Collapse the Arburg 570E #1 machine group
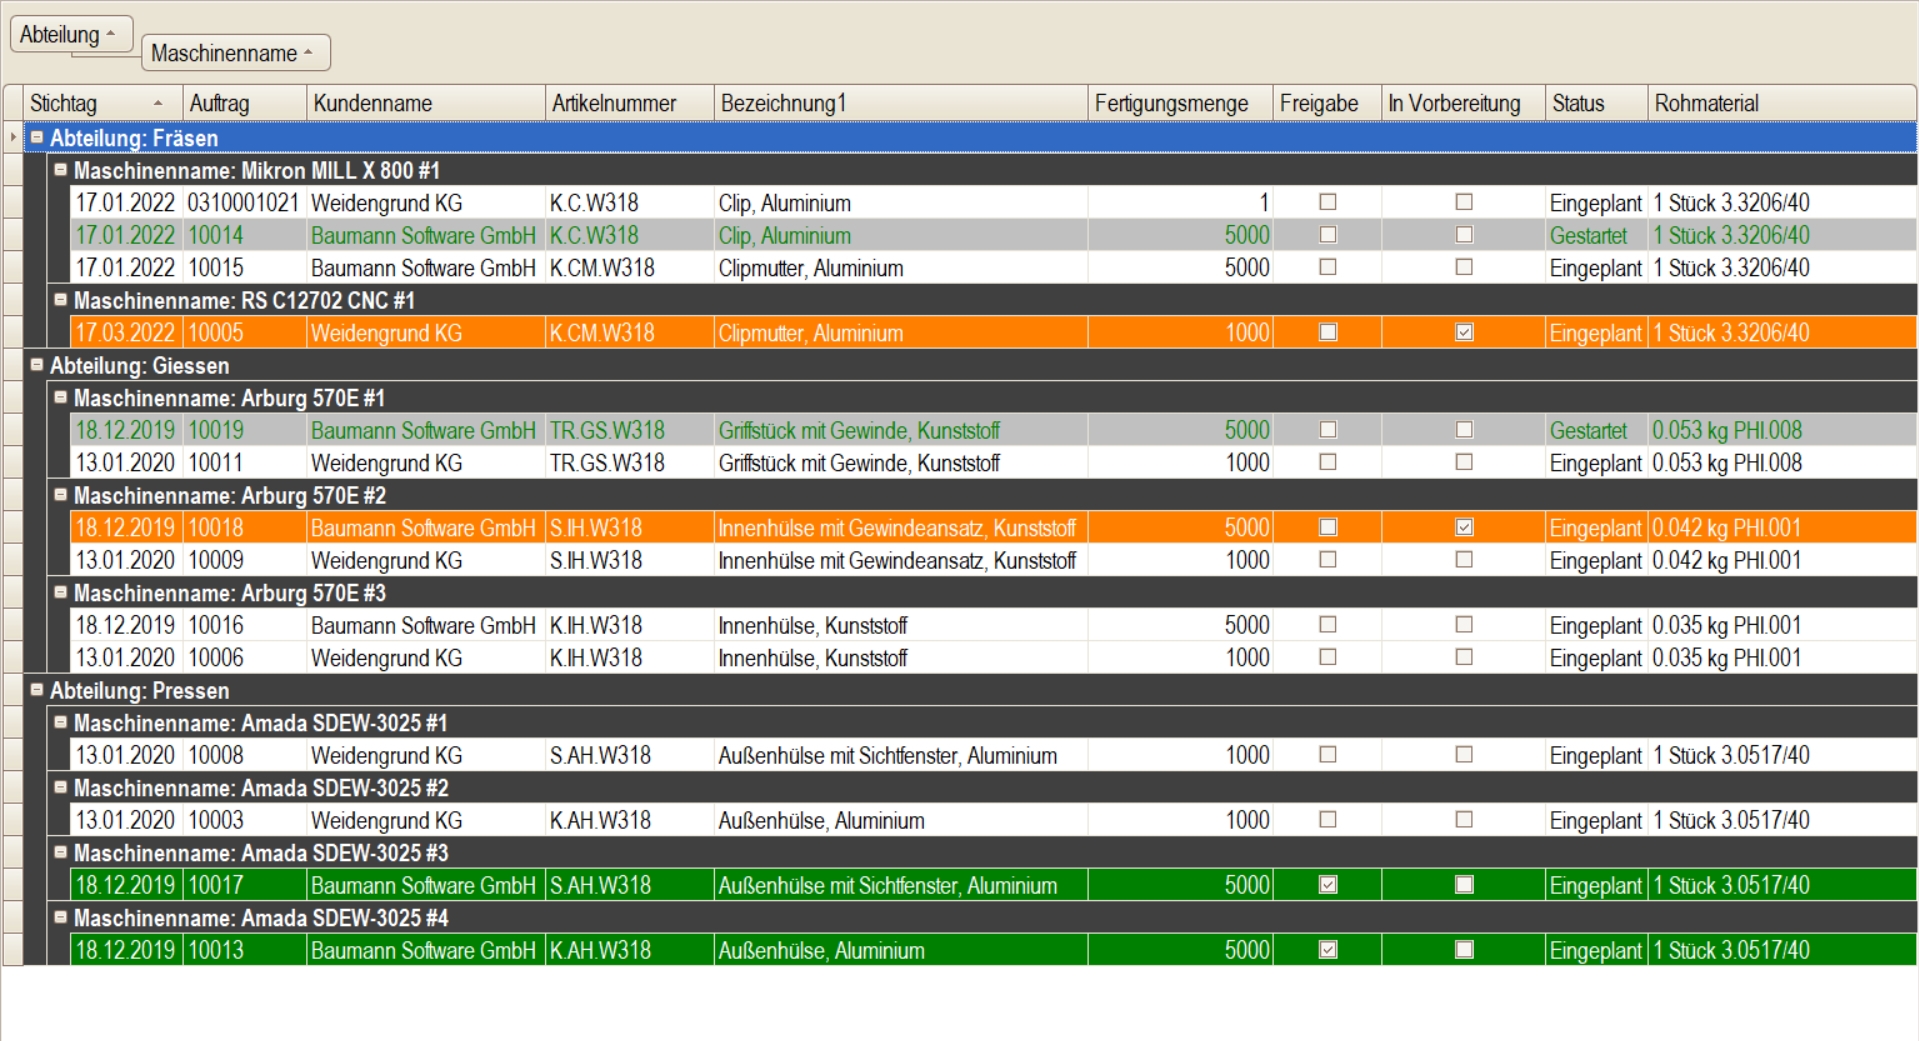 point(60,397)
